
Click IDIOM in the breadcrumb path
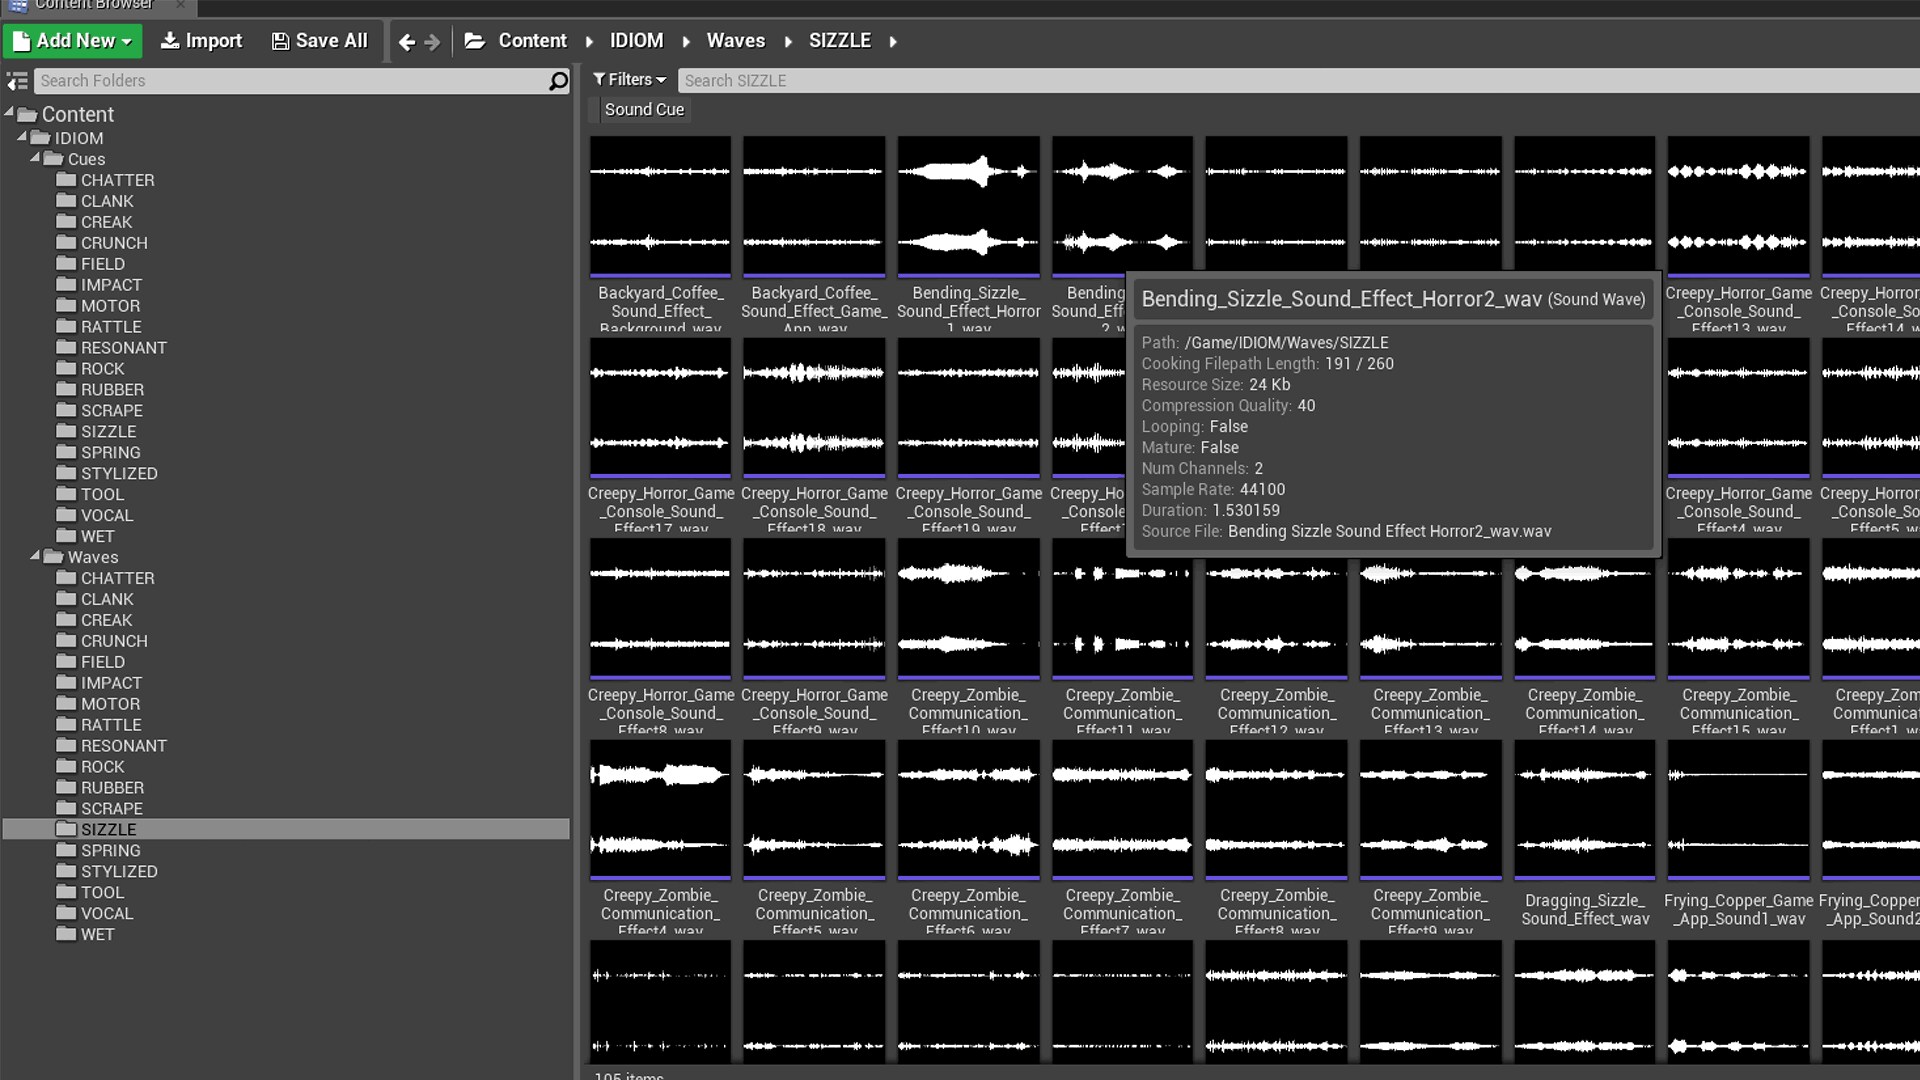point(636,41)
